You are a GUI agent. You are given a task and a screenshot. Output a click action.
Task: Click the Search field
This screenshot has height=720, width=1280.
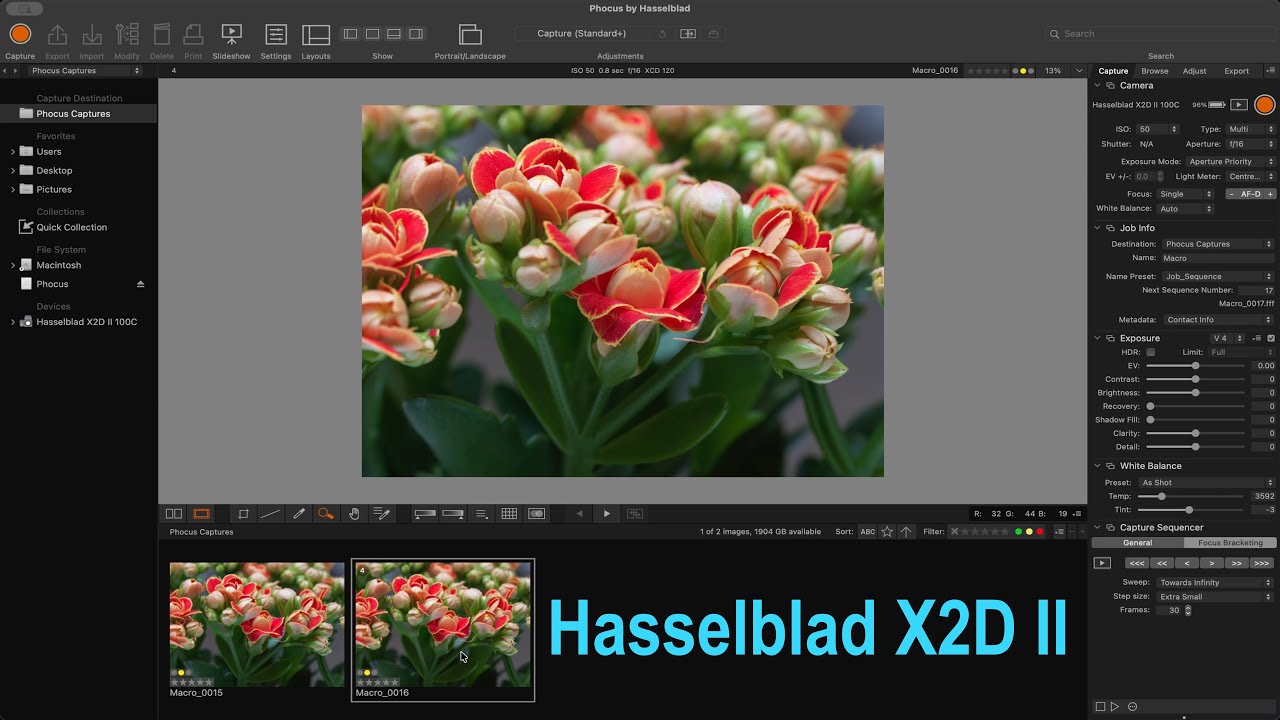tap(1160, 34)
